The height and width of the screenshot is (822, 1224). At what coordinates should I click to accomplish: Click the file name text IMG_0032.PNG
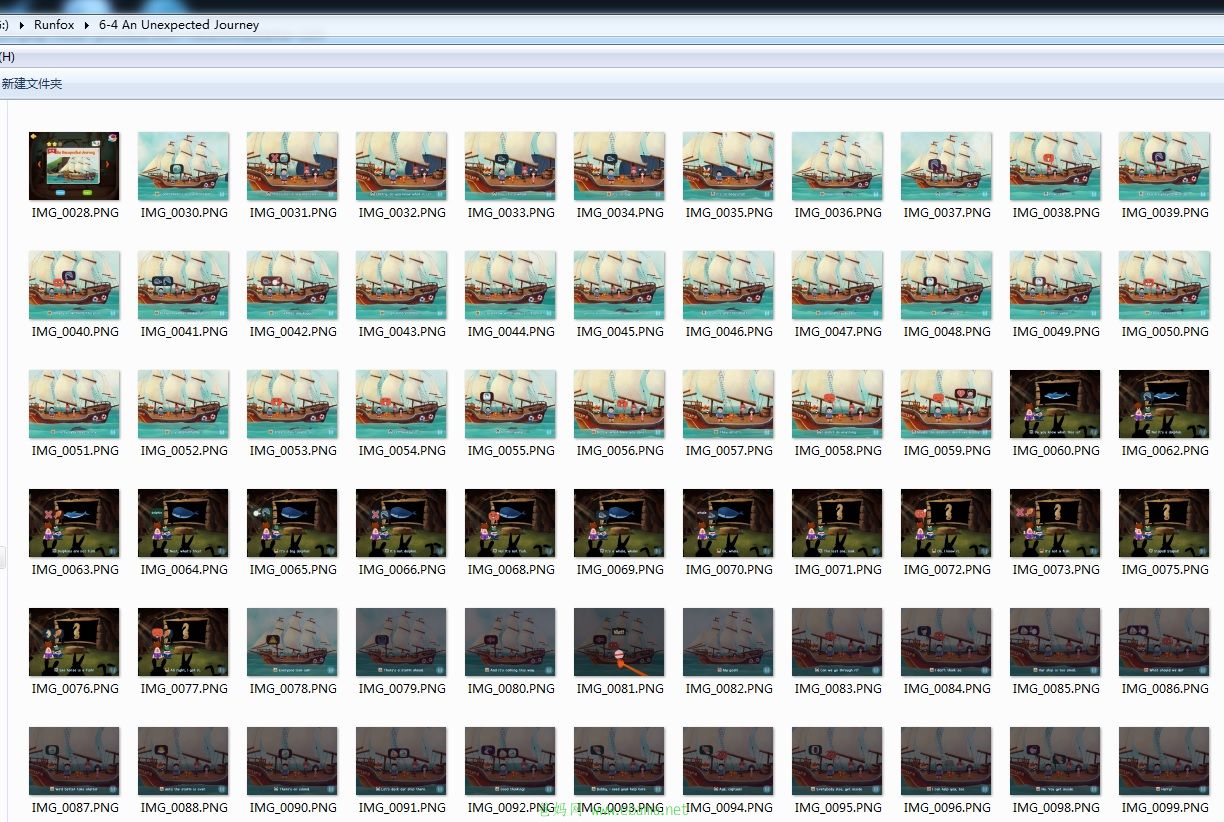click(x=402, y=213)
